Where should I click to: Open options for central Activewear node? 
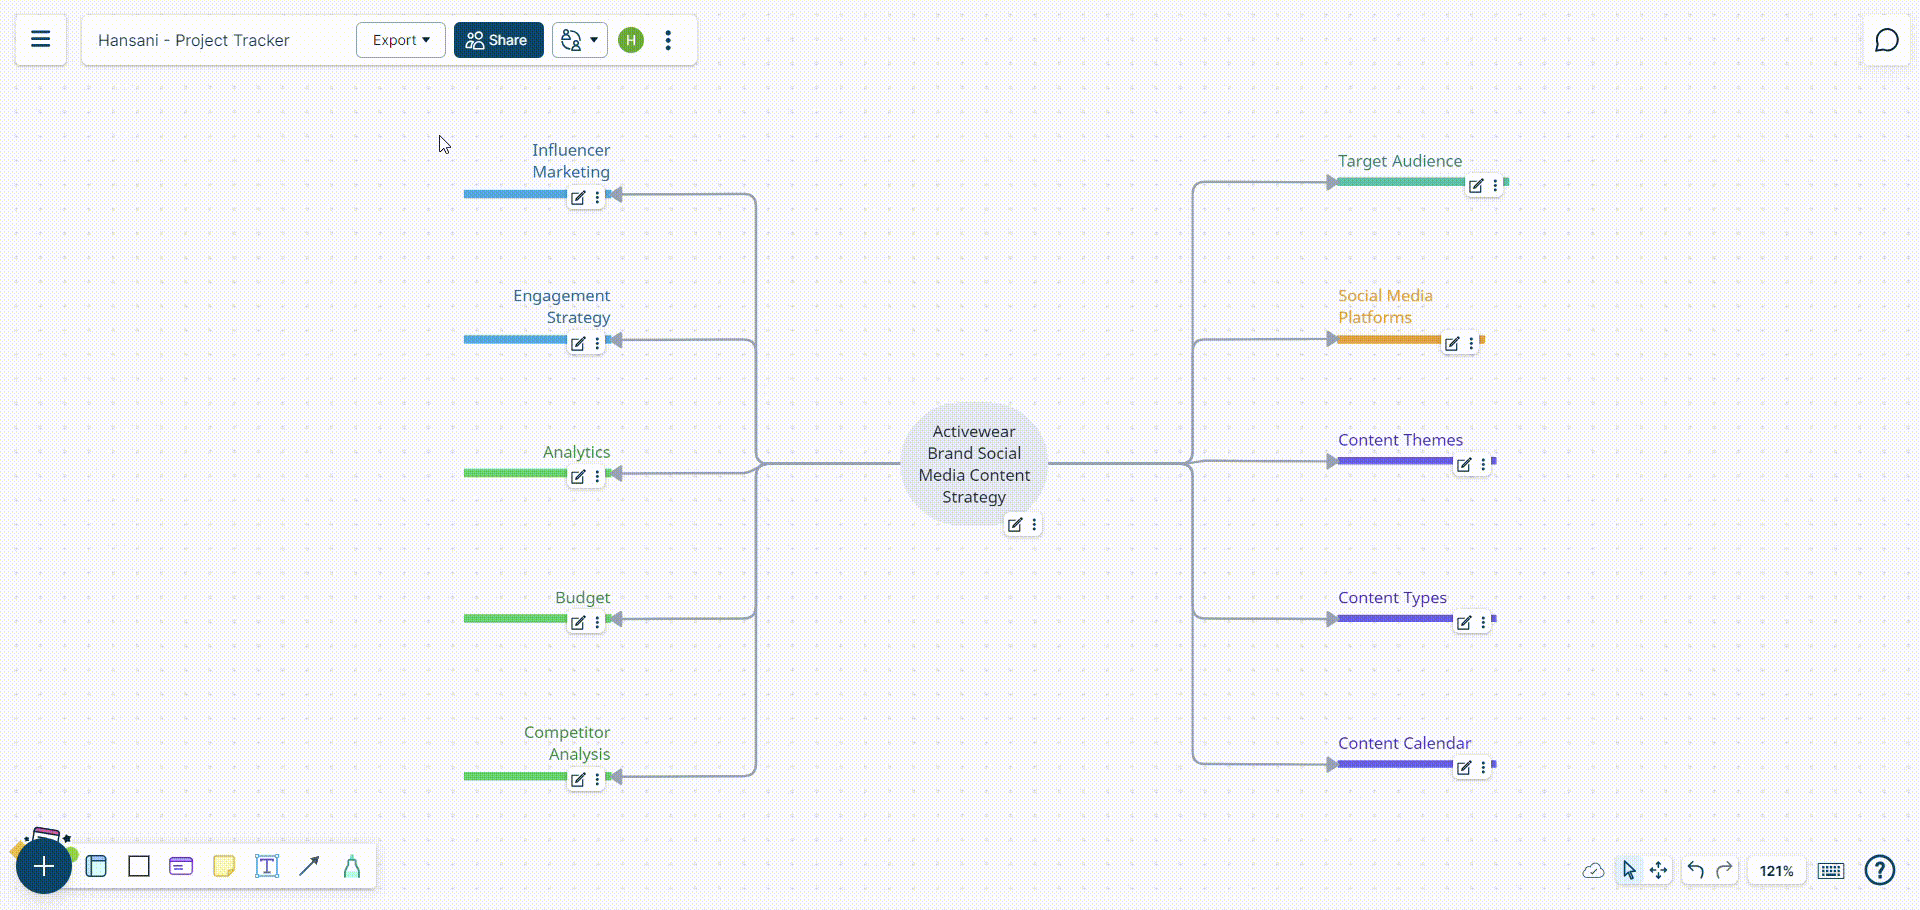(1034, 525)
